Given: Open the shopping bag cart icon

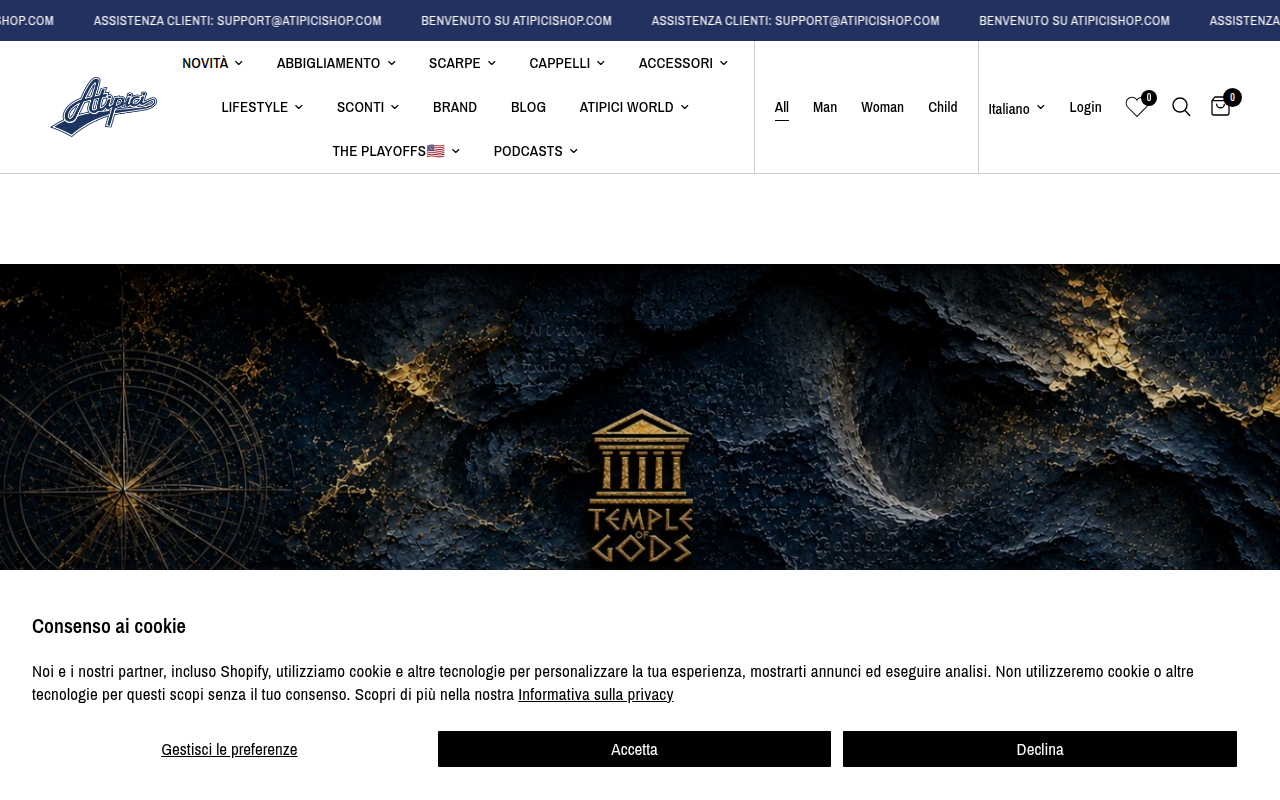Looking at the screenshot, I should [x=1220, y=106].
